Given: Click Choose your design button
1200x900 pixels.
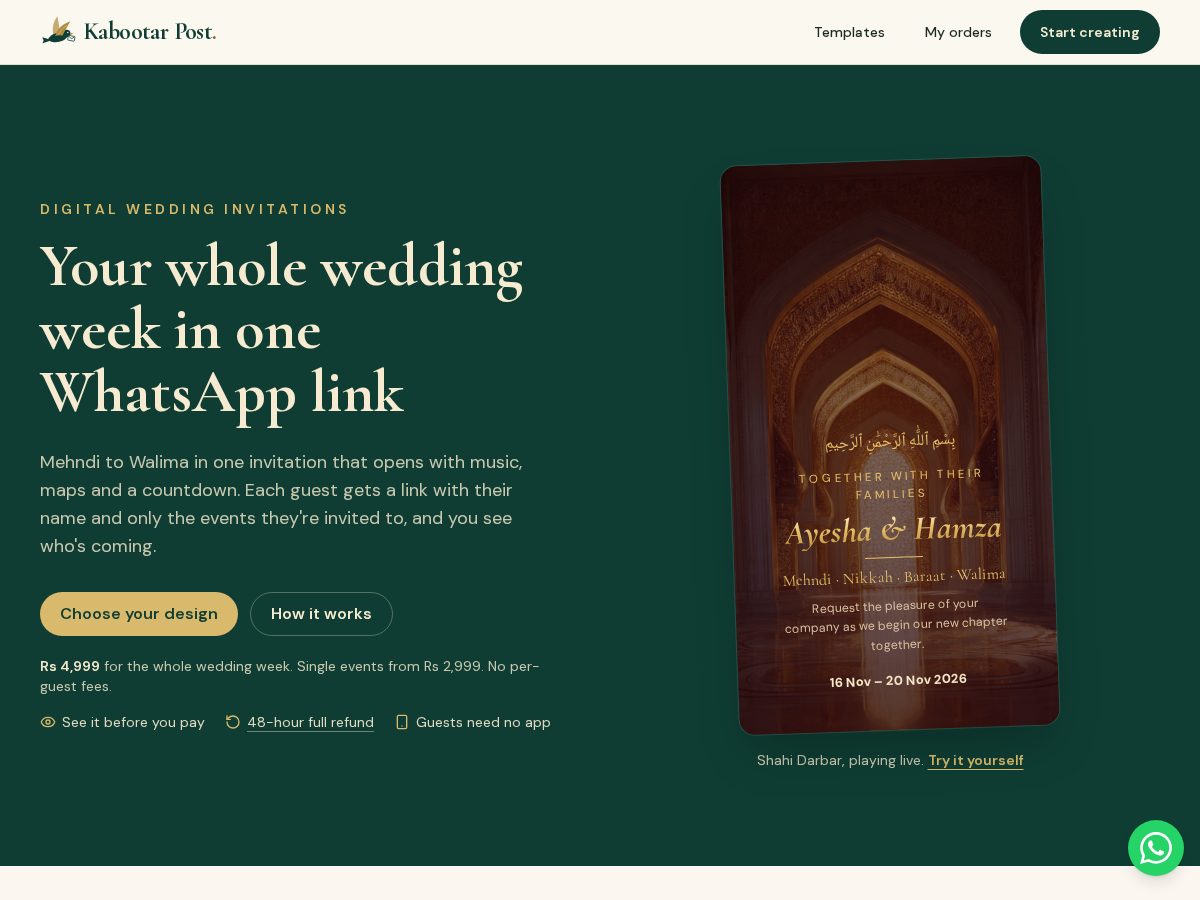Looking at the screenshot, I should pos(139,614).
